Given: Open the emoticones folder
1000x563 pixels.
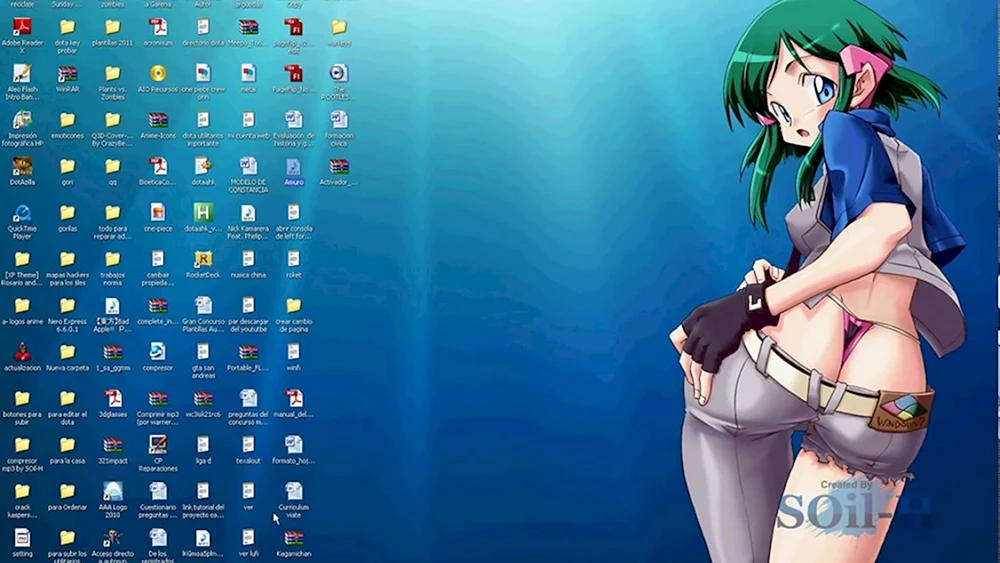Looking at the screenshot, I should [68, 121].
